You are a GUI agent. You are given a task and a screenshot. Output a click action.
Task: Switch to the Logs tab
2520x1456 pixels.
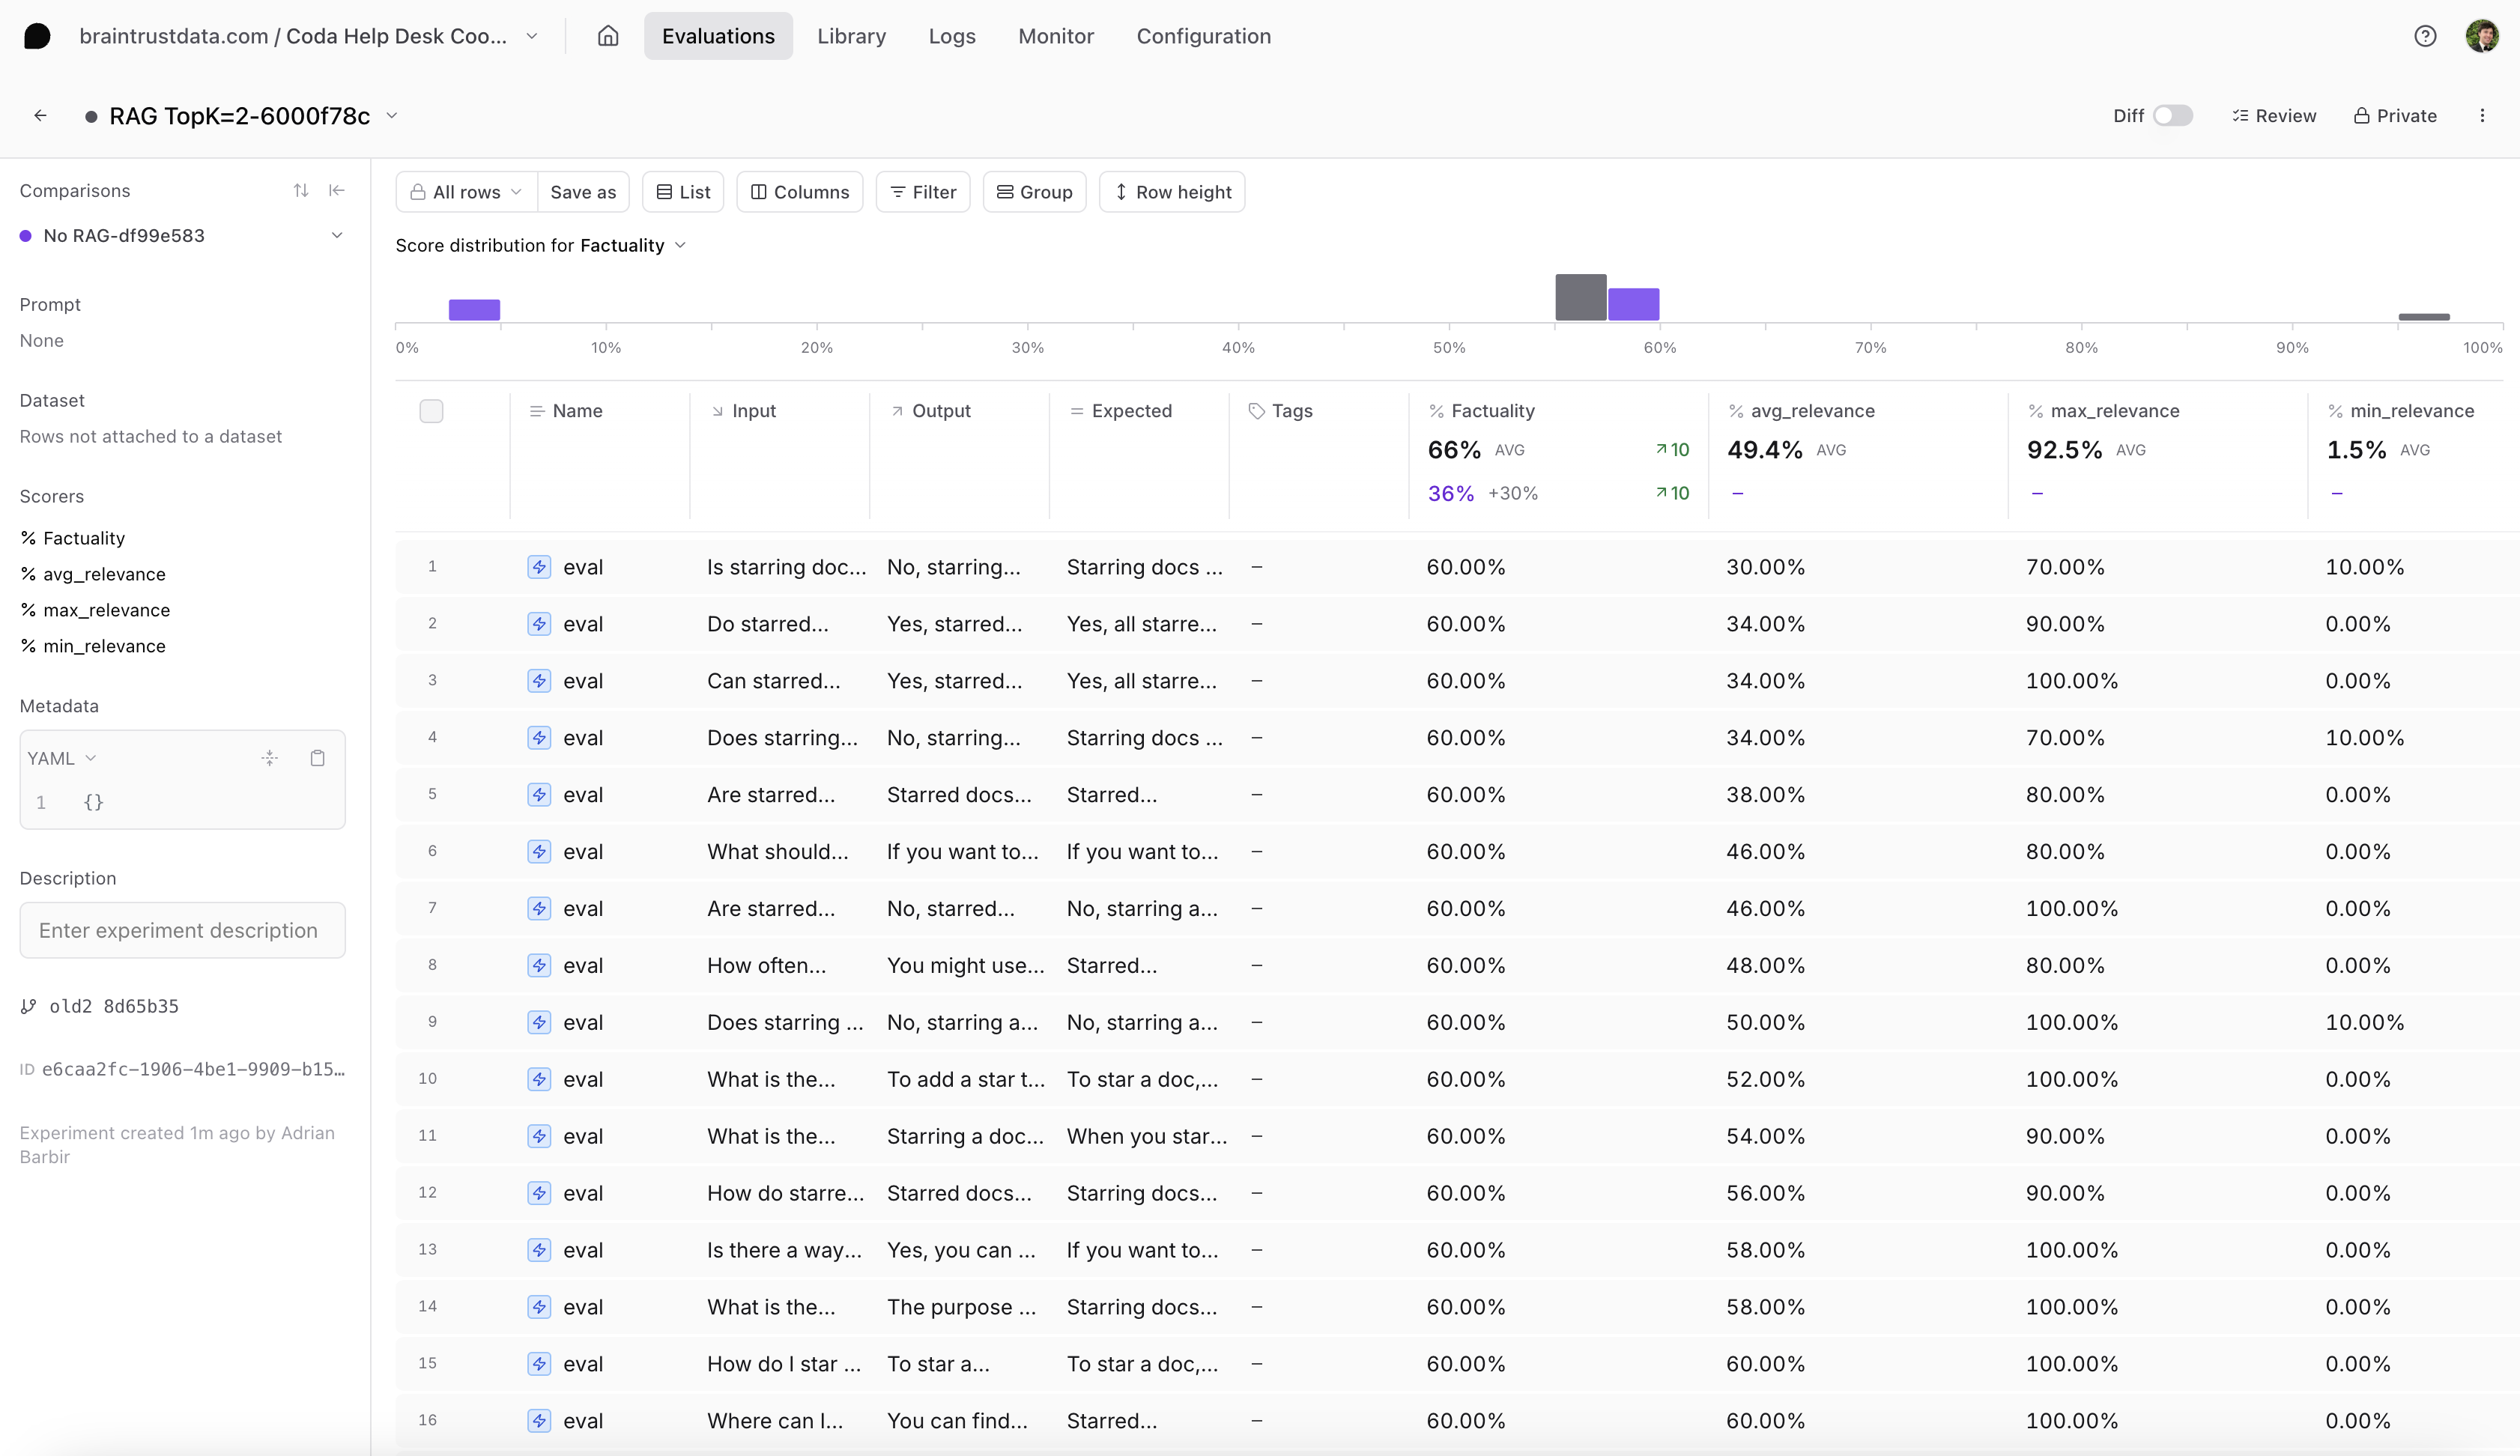pyautogui.click(x=951, y=36)
